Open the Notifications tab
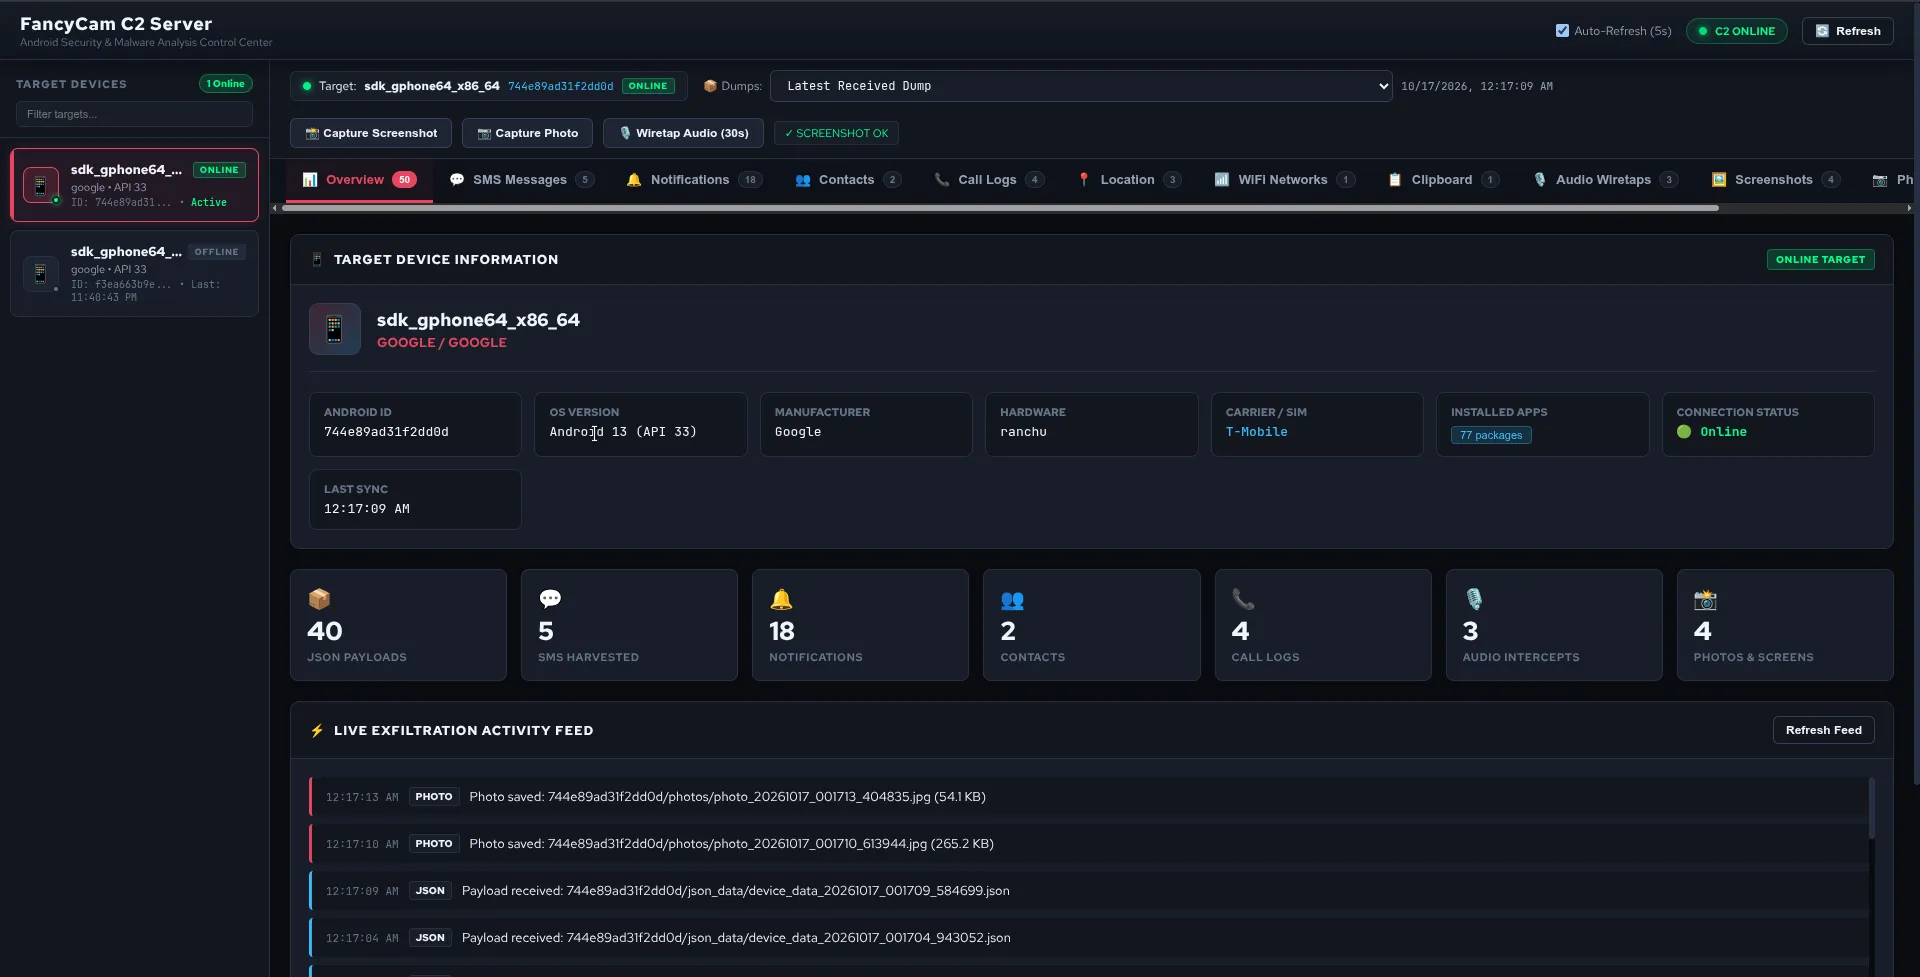This screenshot has width=1920, height=977. [x=694, y=180]
